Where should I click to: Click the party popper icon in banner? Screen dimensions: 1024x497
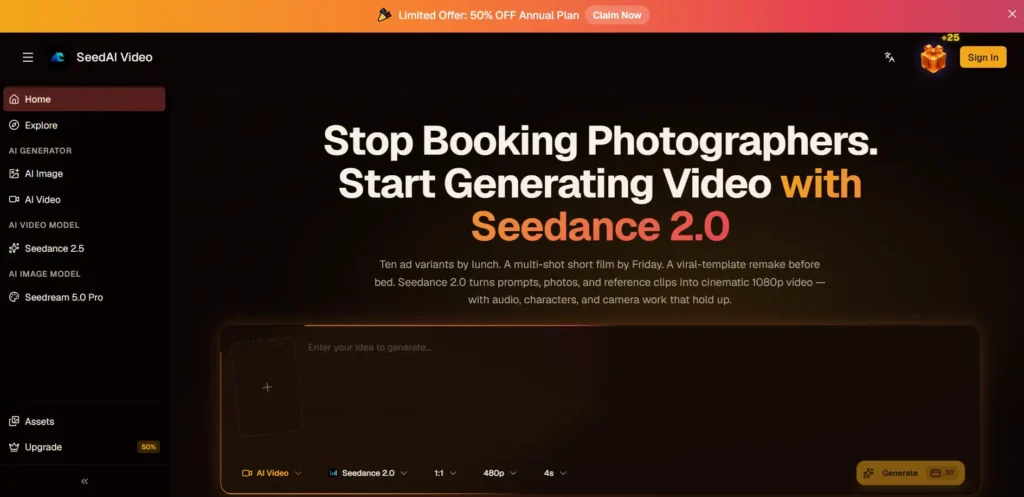coord(385,14)
